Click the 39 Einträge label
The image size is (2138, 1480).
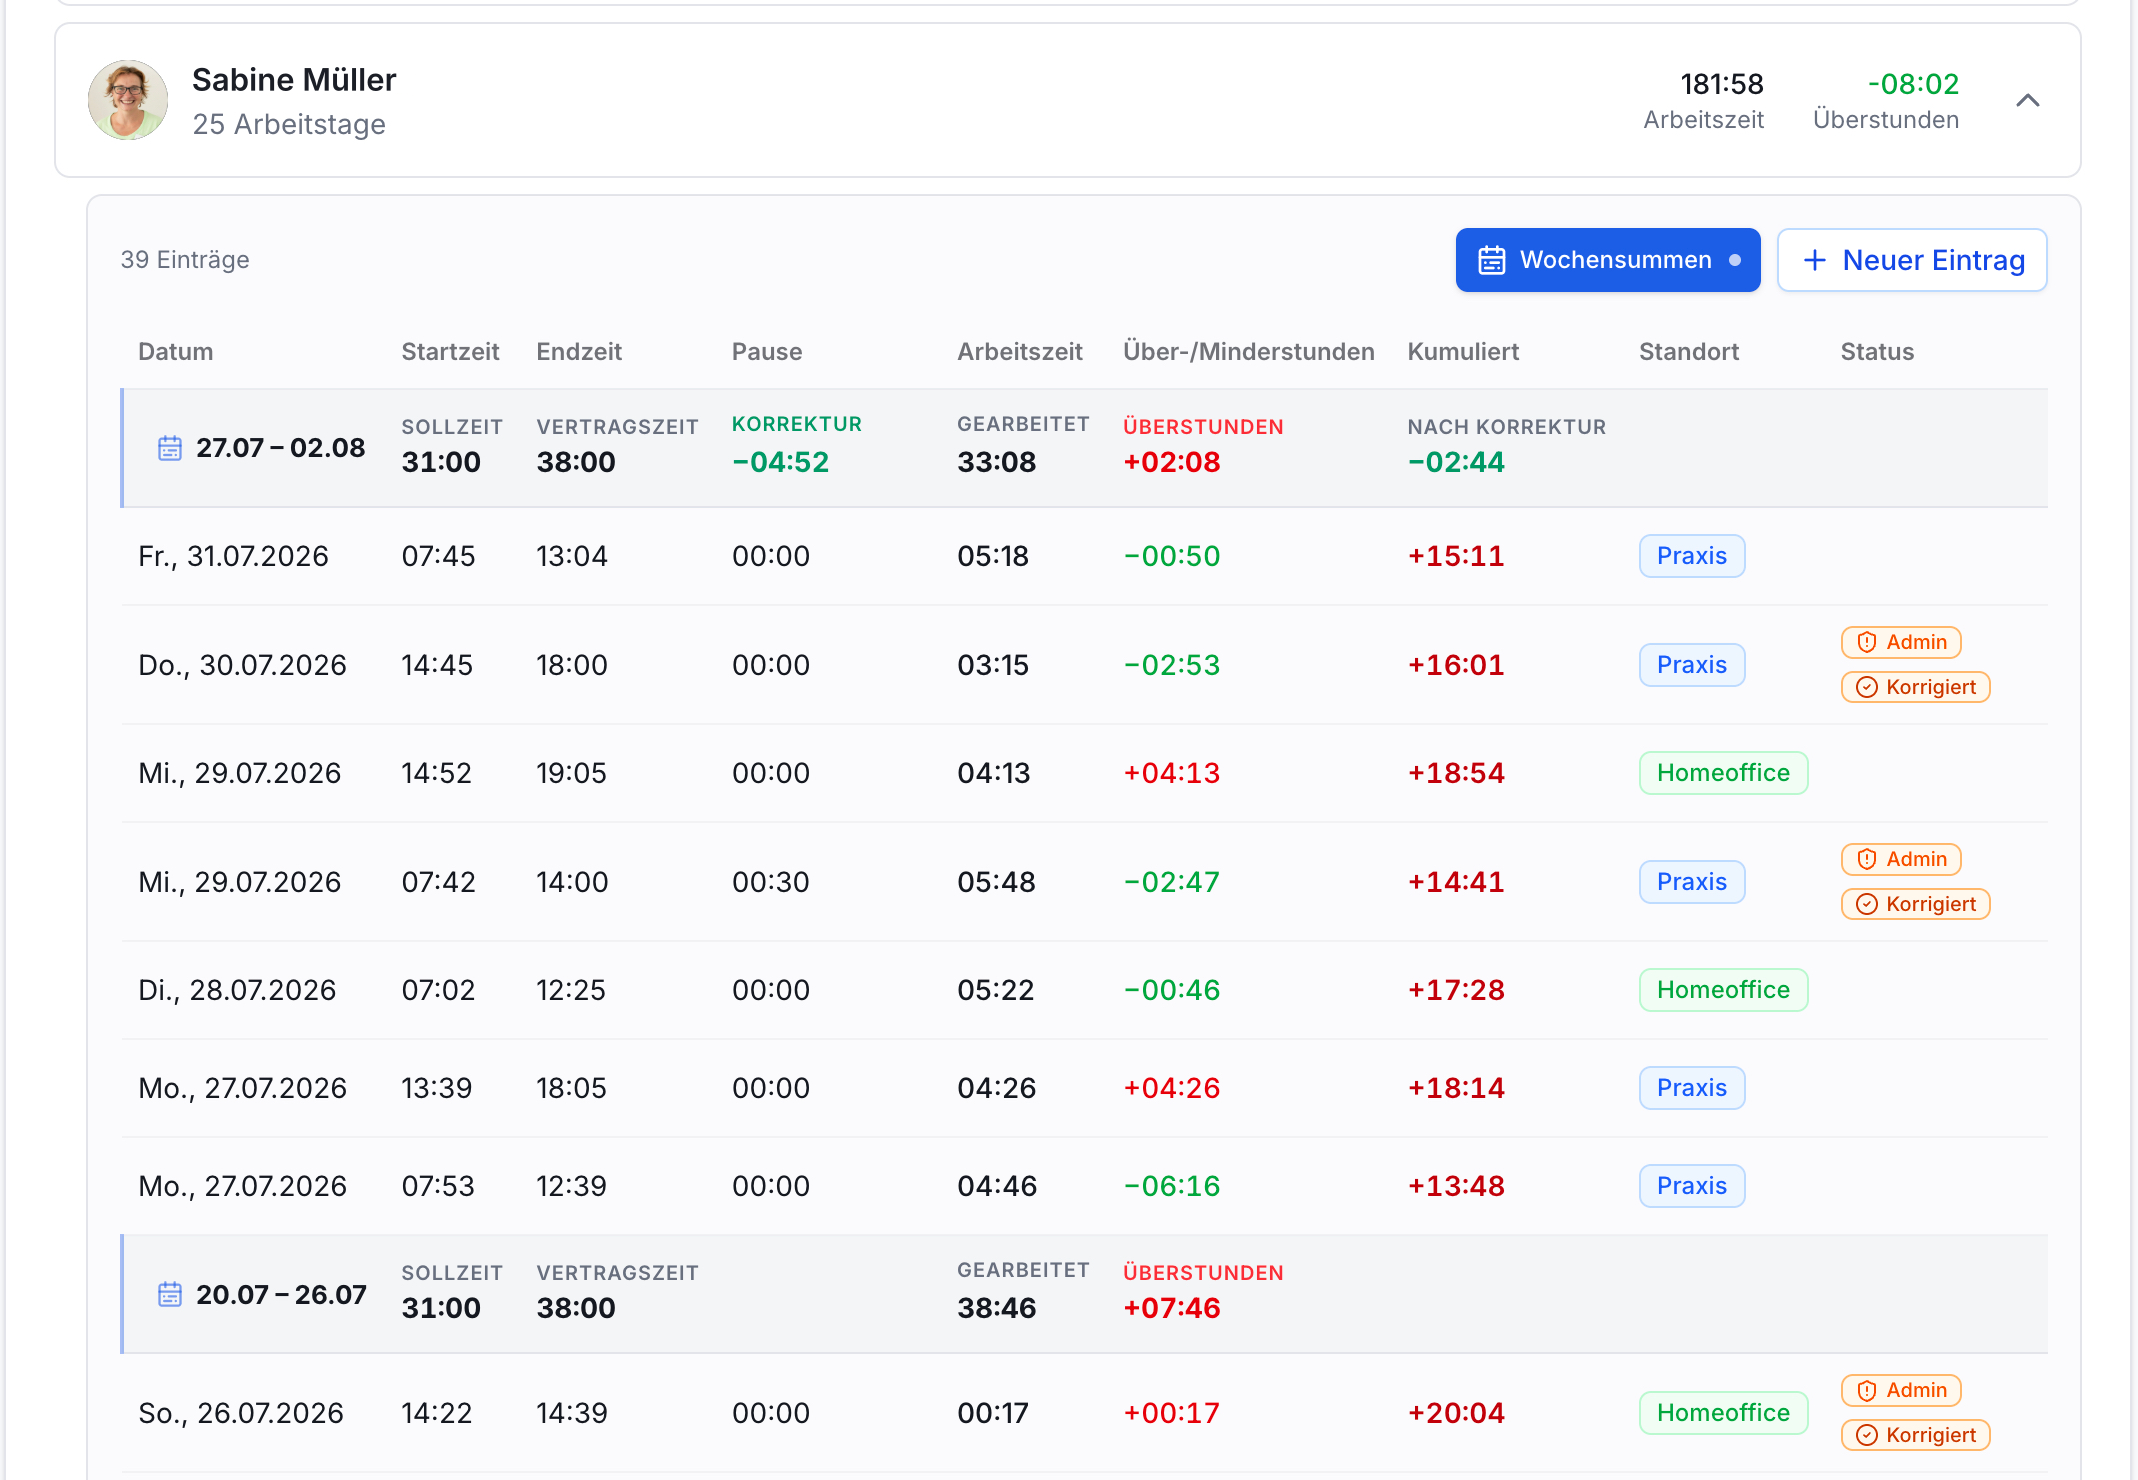tap(185, 260)
